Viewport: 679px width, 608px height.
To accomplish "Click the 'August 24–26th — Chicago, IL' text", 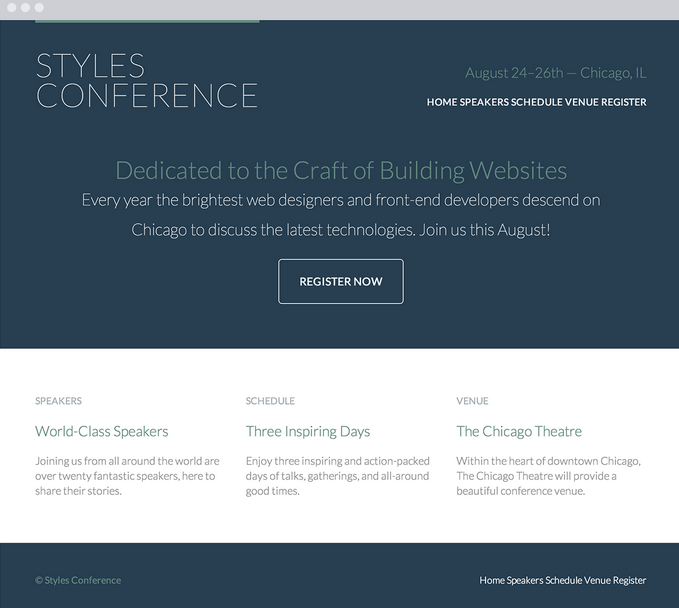I will tap(556, 73).
